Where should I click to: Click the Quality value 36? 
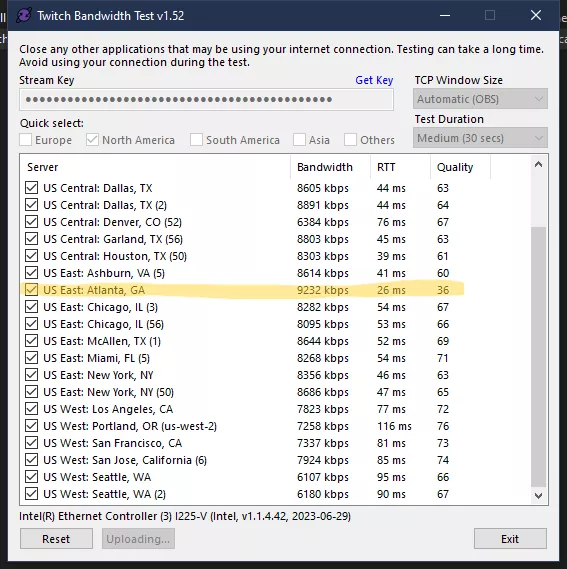[x=443, y=290]
